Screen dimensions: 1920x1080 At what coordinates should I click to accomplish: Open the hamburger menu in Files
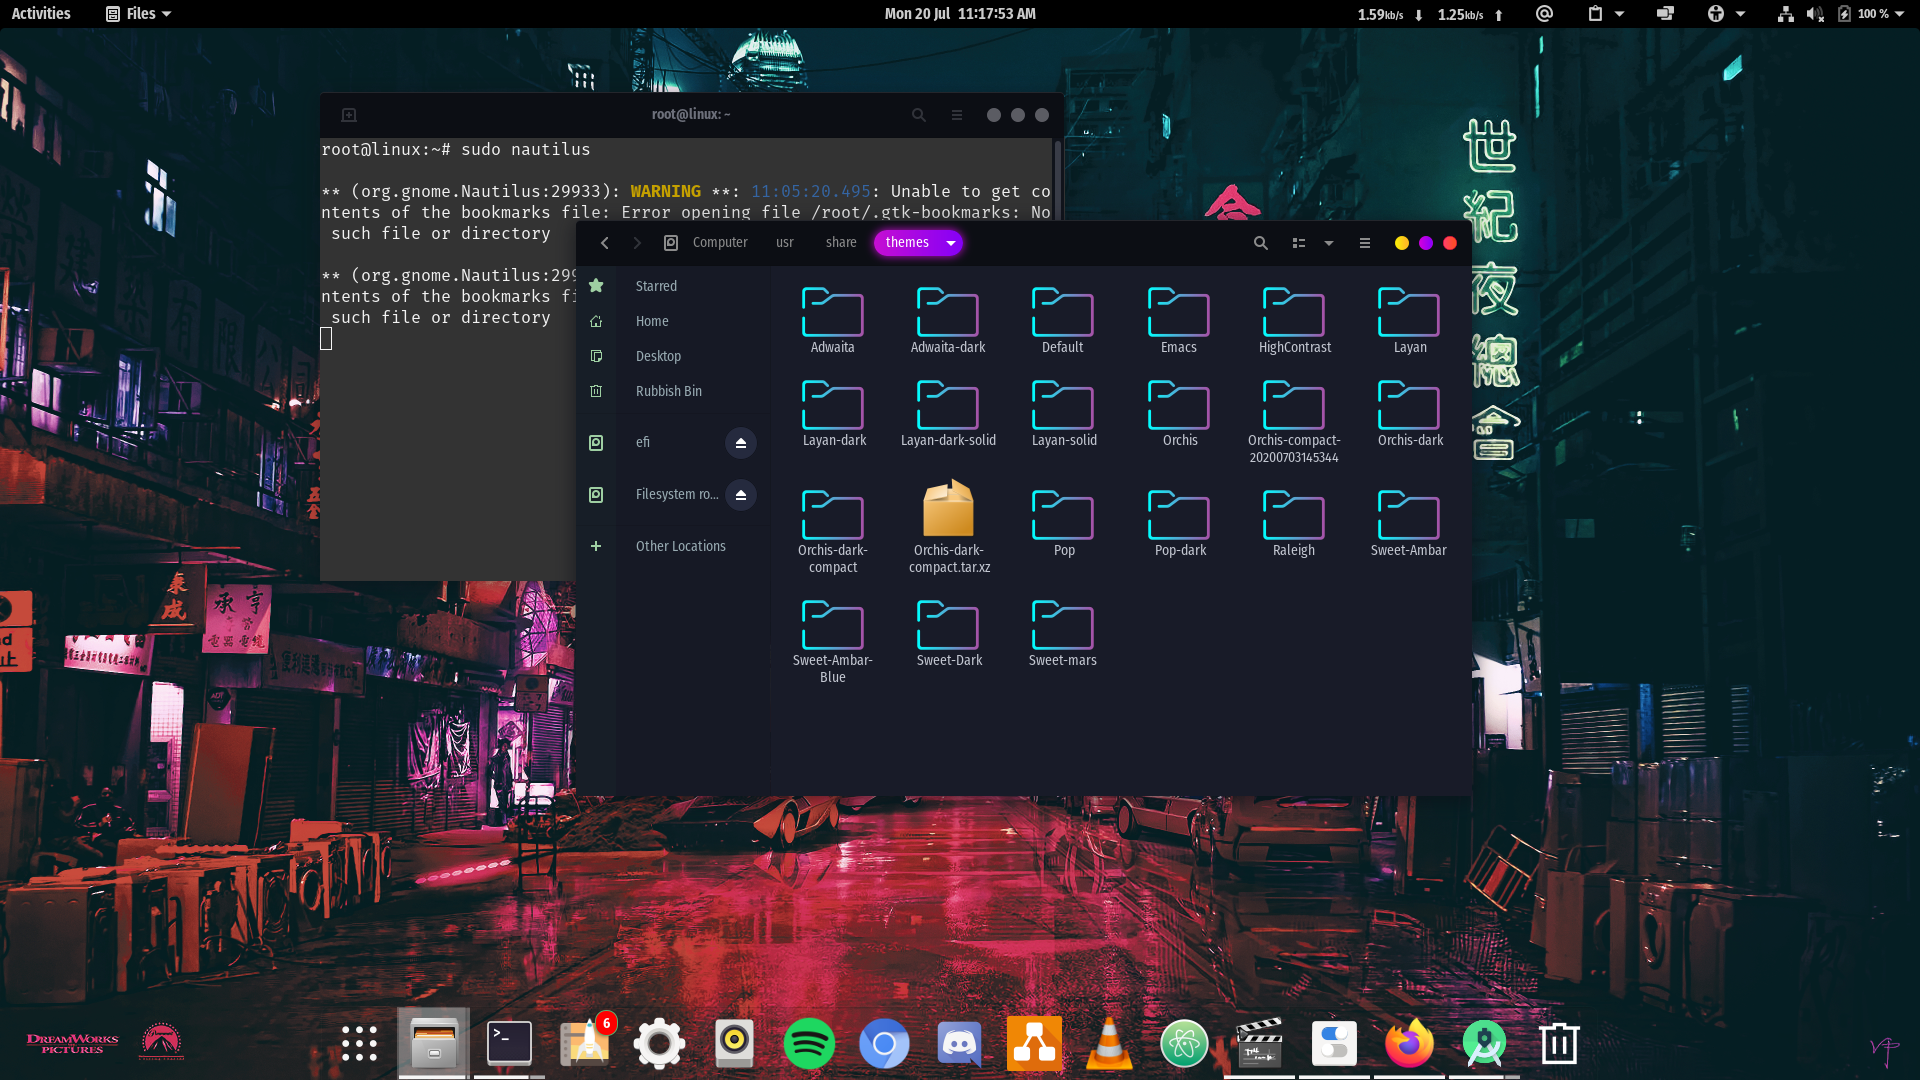[x=1364, y=243]
